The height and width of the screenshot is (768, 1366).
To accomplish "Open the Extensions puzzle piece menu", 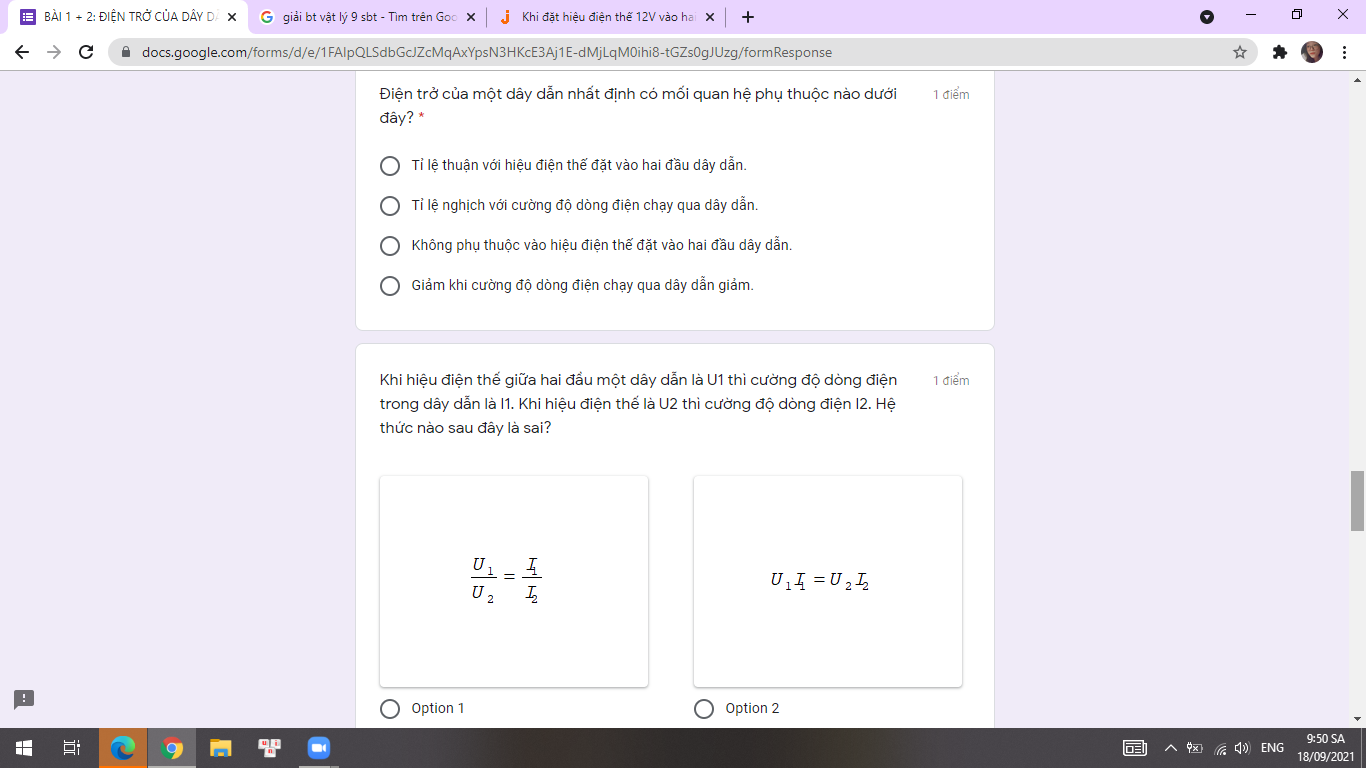I will pos(1280,52).
